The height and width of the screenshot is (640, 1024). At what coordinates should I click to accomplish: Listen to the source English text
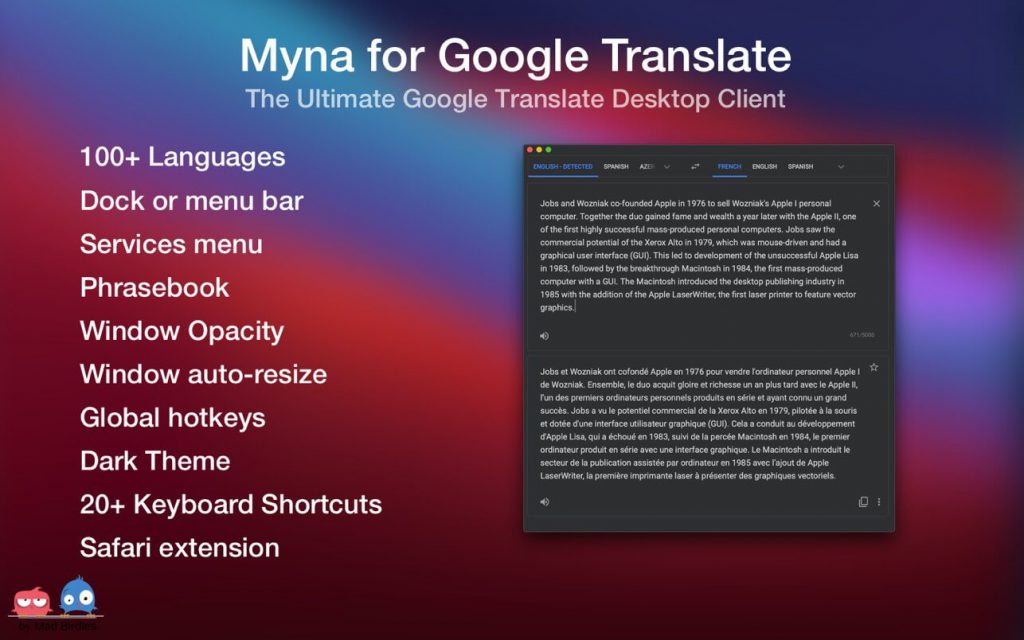[x=544, y=336]
